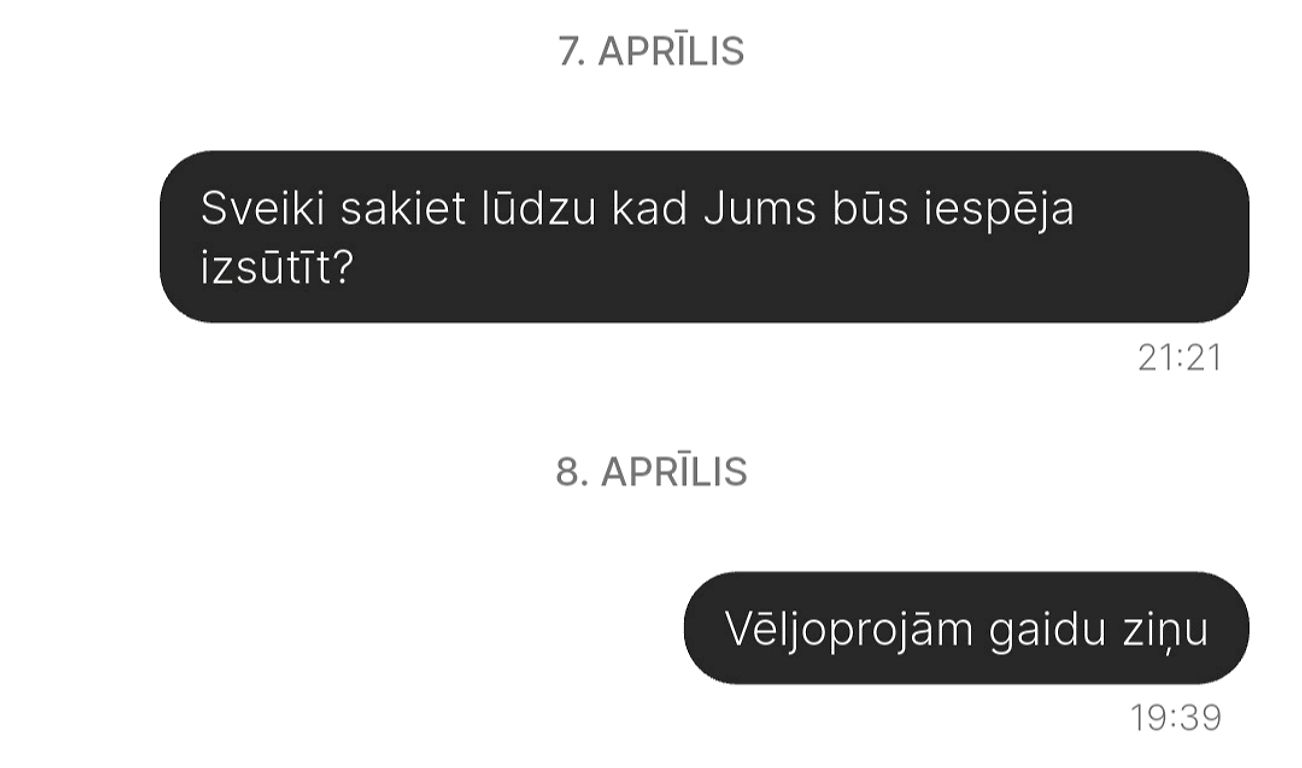Click the word "izsūtīt?" in the first message
The width and height of the screenshot is (1302, 768).
[x=277, y=268]
